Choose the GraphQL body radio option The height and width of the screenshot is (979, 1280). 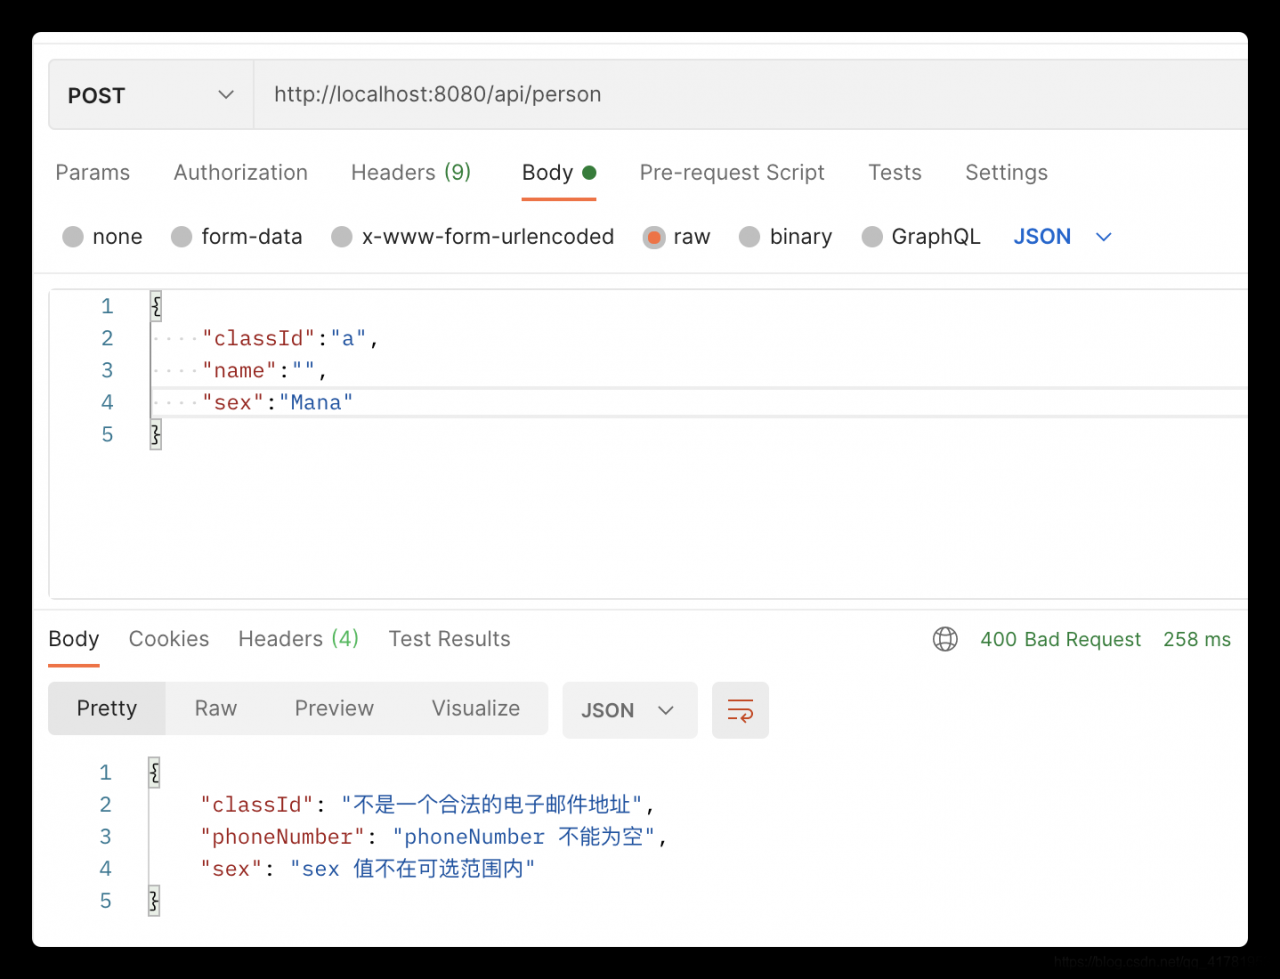click(x=872, y=237)
